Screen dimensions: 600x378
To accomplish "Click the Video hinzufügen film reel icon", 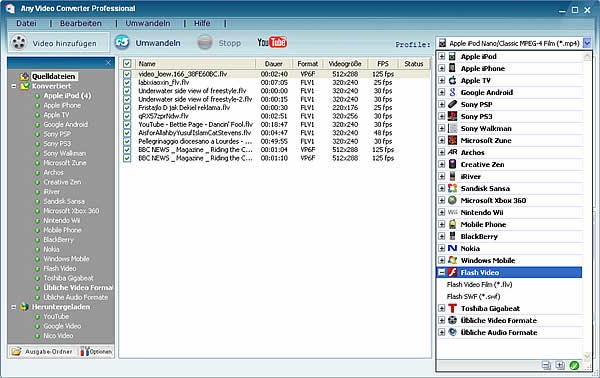I will pos(18,42).
